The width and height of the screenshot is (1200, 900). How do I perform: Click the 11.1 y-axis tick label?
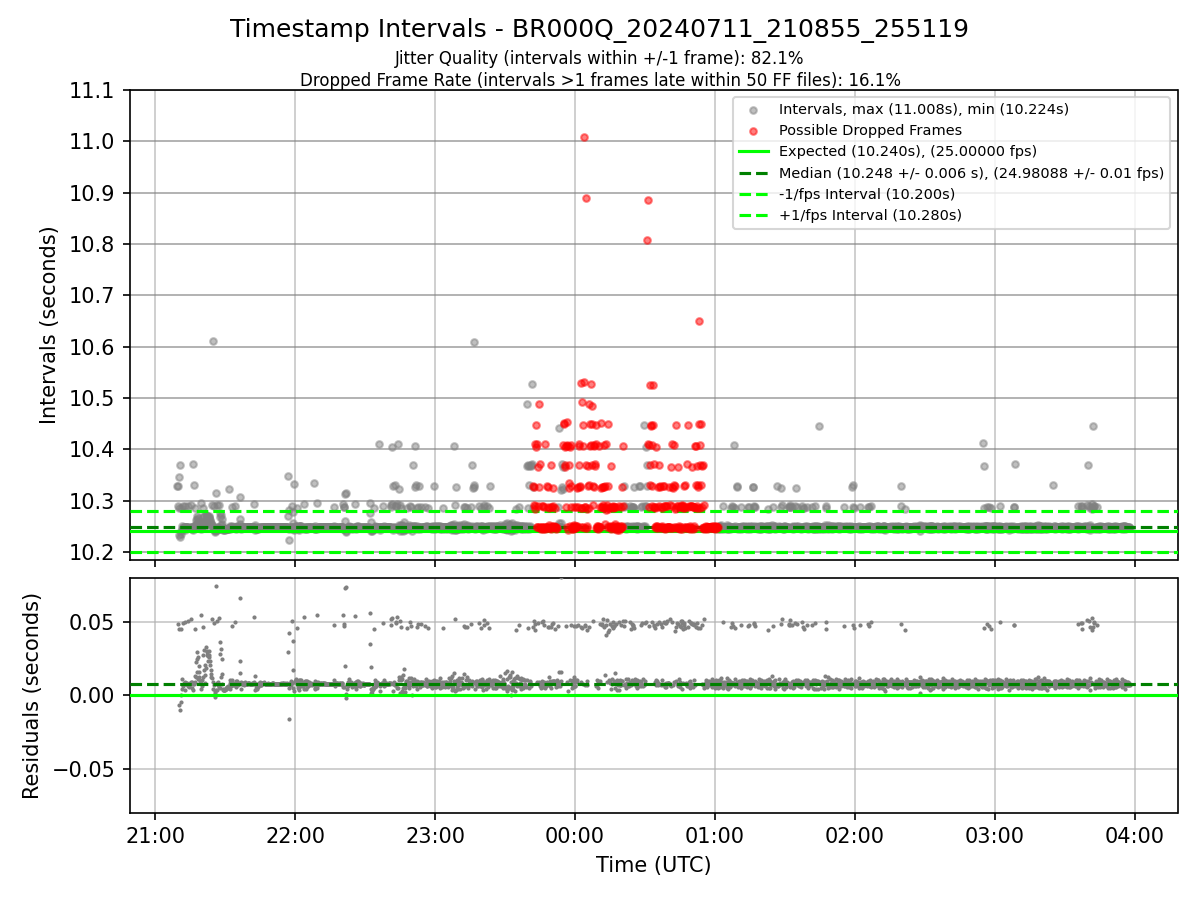93,91
